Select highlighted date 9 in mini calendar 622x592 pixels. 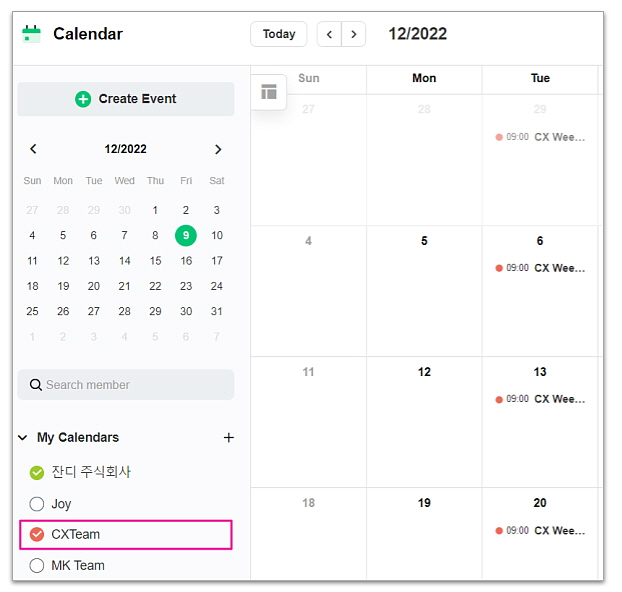(x=185, y=235)
